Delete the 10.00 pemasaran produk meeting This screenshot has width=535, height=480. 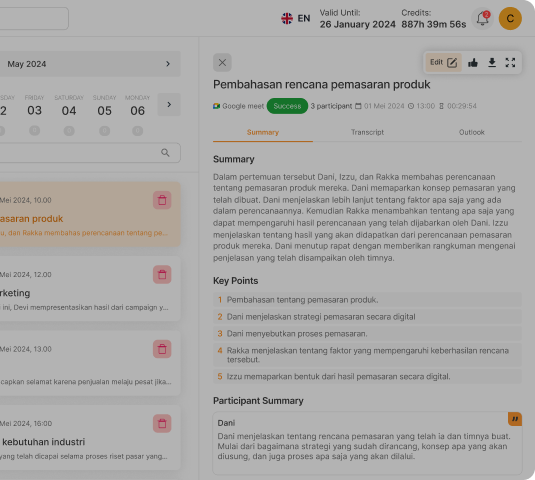pos(162,200)
